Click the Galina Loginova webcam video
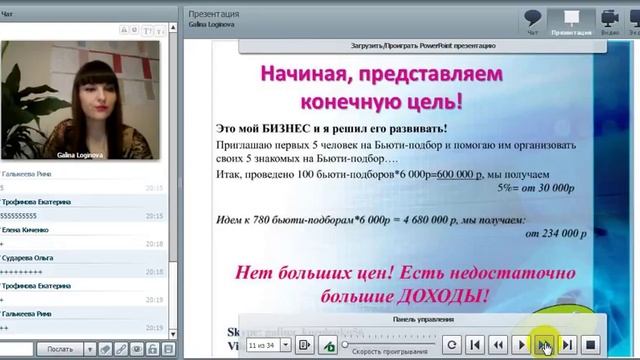The height and width of the screenshot is (360, 640). (80, 100)
